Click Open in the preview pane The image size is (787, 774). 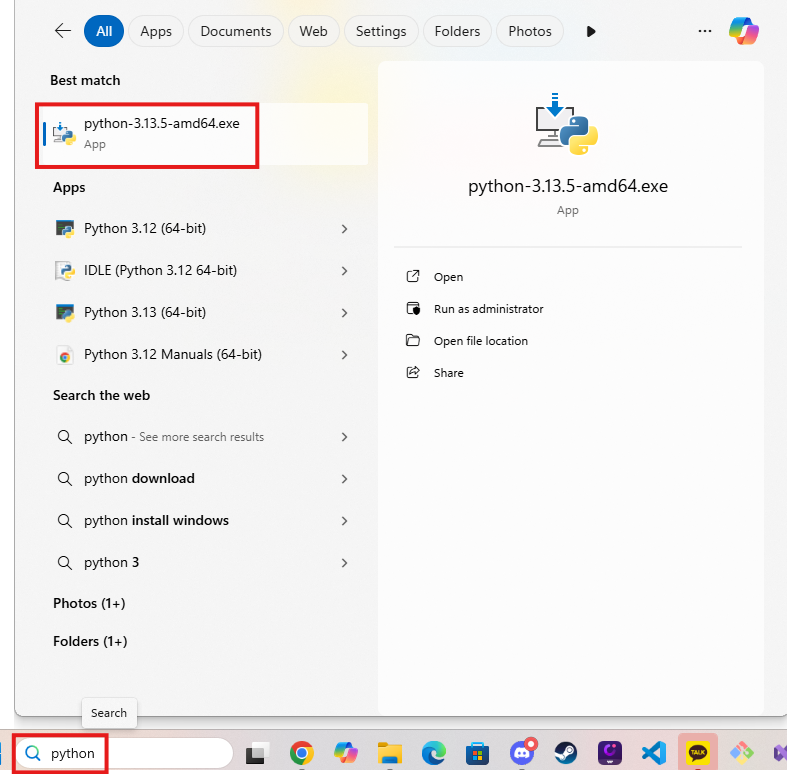point(449,277)
